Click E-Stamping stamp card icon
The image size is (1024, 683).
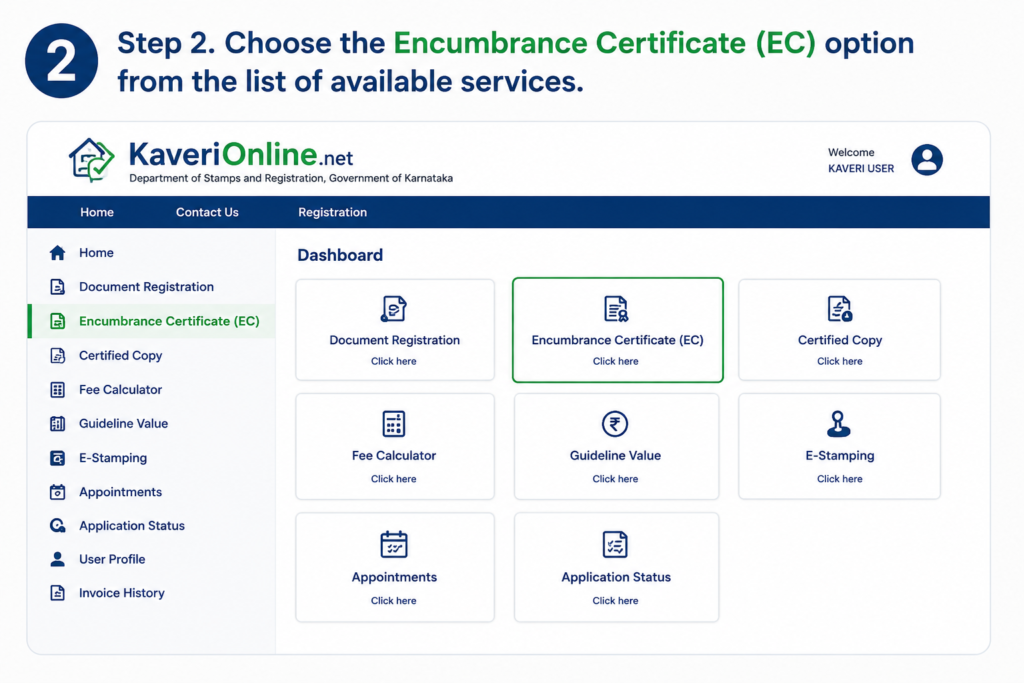839,424
